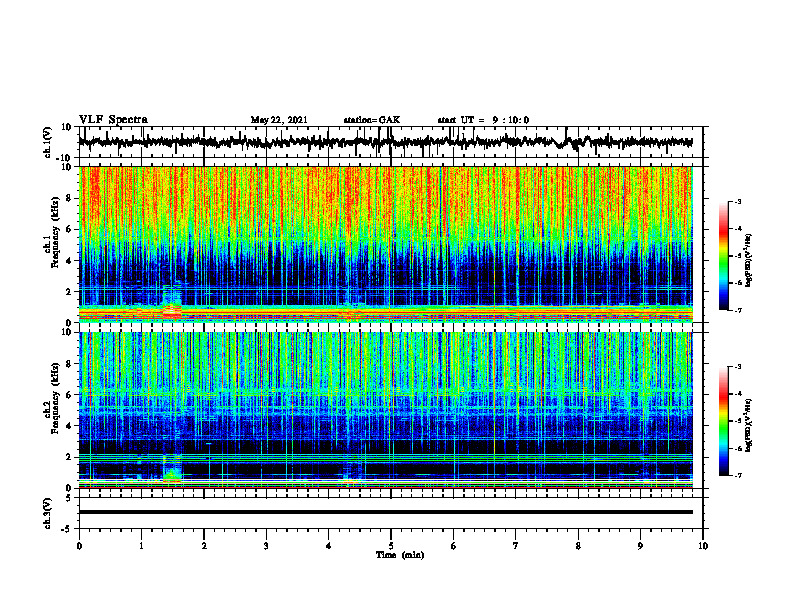The image size is (792, 612).
Task: Click time axis tick label "7"
Action: click(x=516, y=546)
